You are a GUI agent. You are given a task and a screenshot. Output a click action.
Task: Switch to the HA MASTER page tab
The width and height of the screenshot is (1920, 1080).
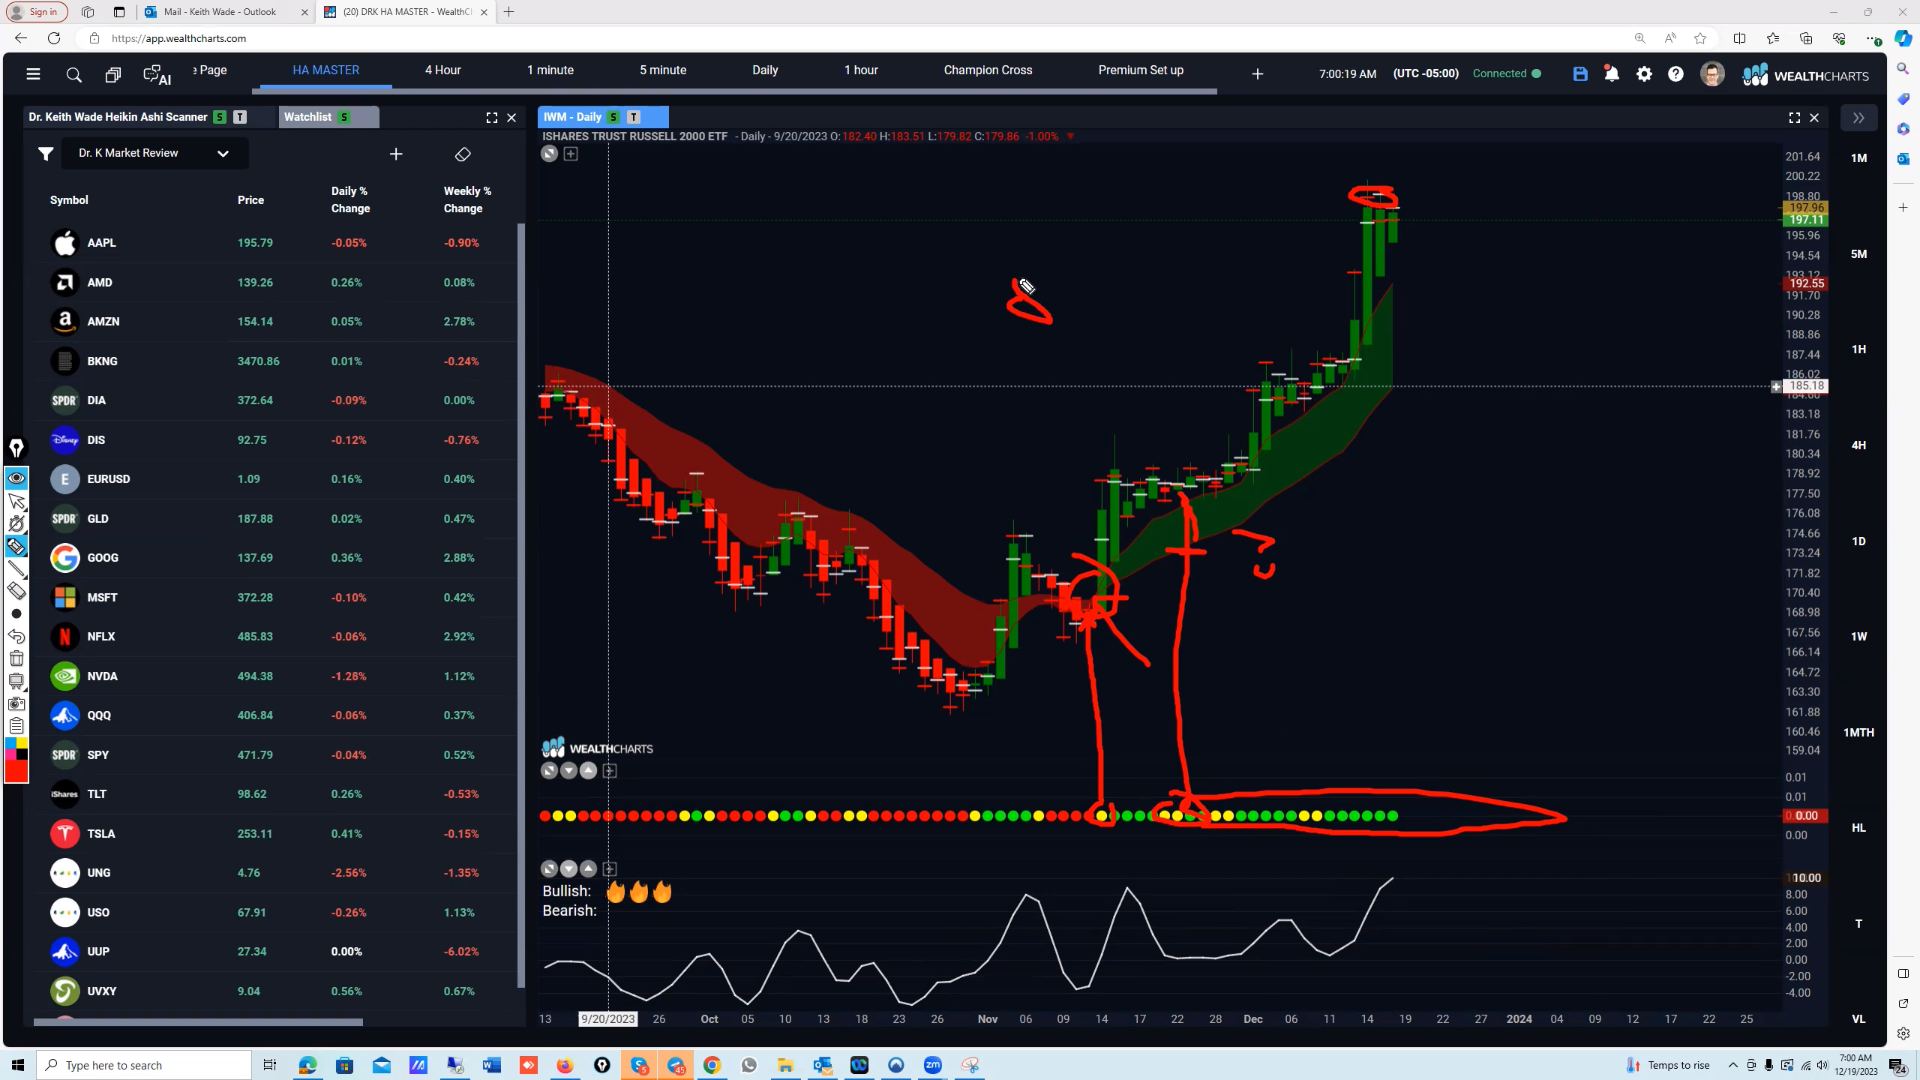pos(326,70)
